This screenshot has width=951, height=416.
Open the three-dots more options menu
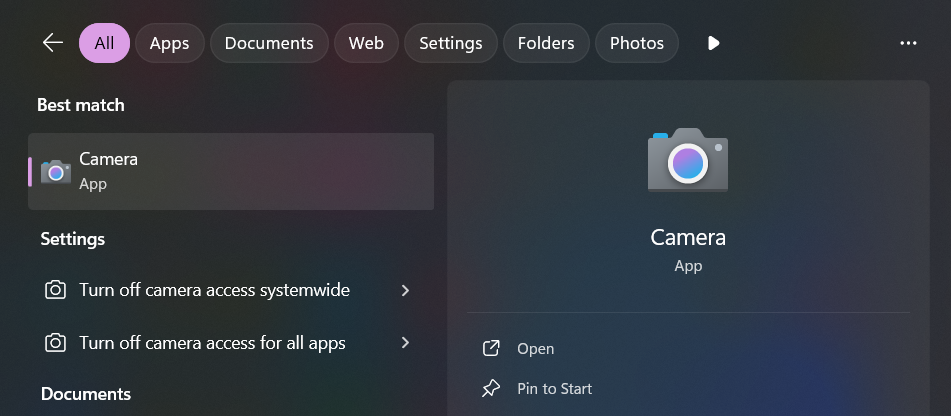point(908,43)
